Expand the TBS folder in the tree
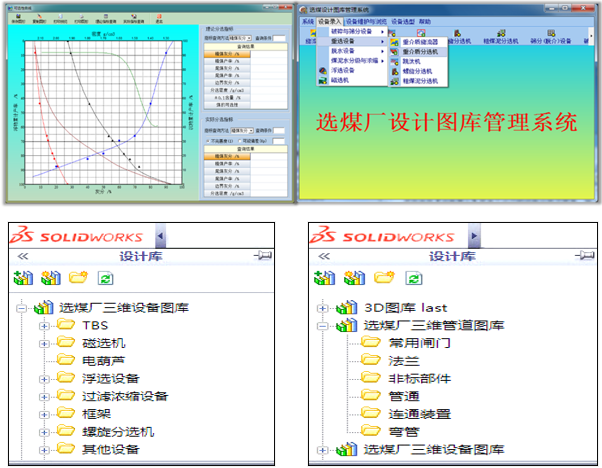 click(x=42, y=325)
